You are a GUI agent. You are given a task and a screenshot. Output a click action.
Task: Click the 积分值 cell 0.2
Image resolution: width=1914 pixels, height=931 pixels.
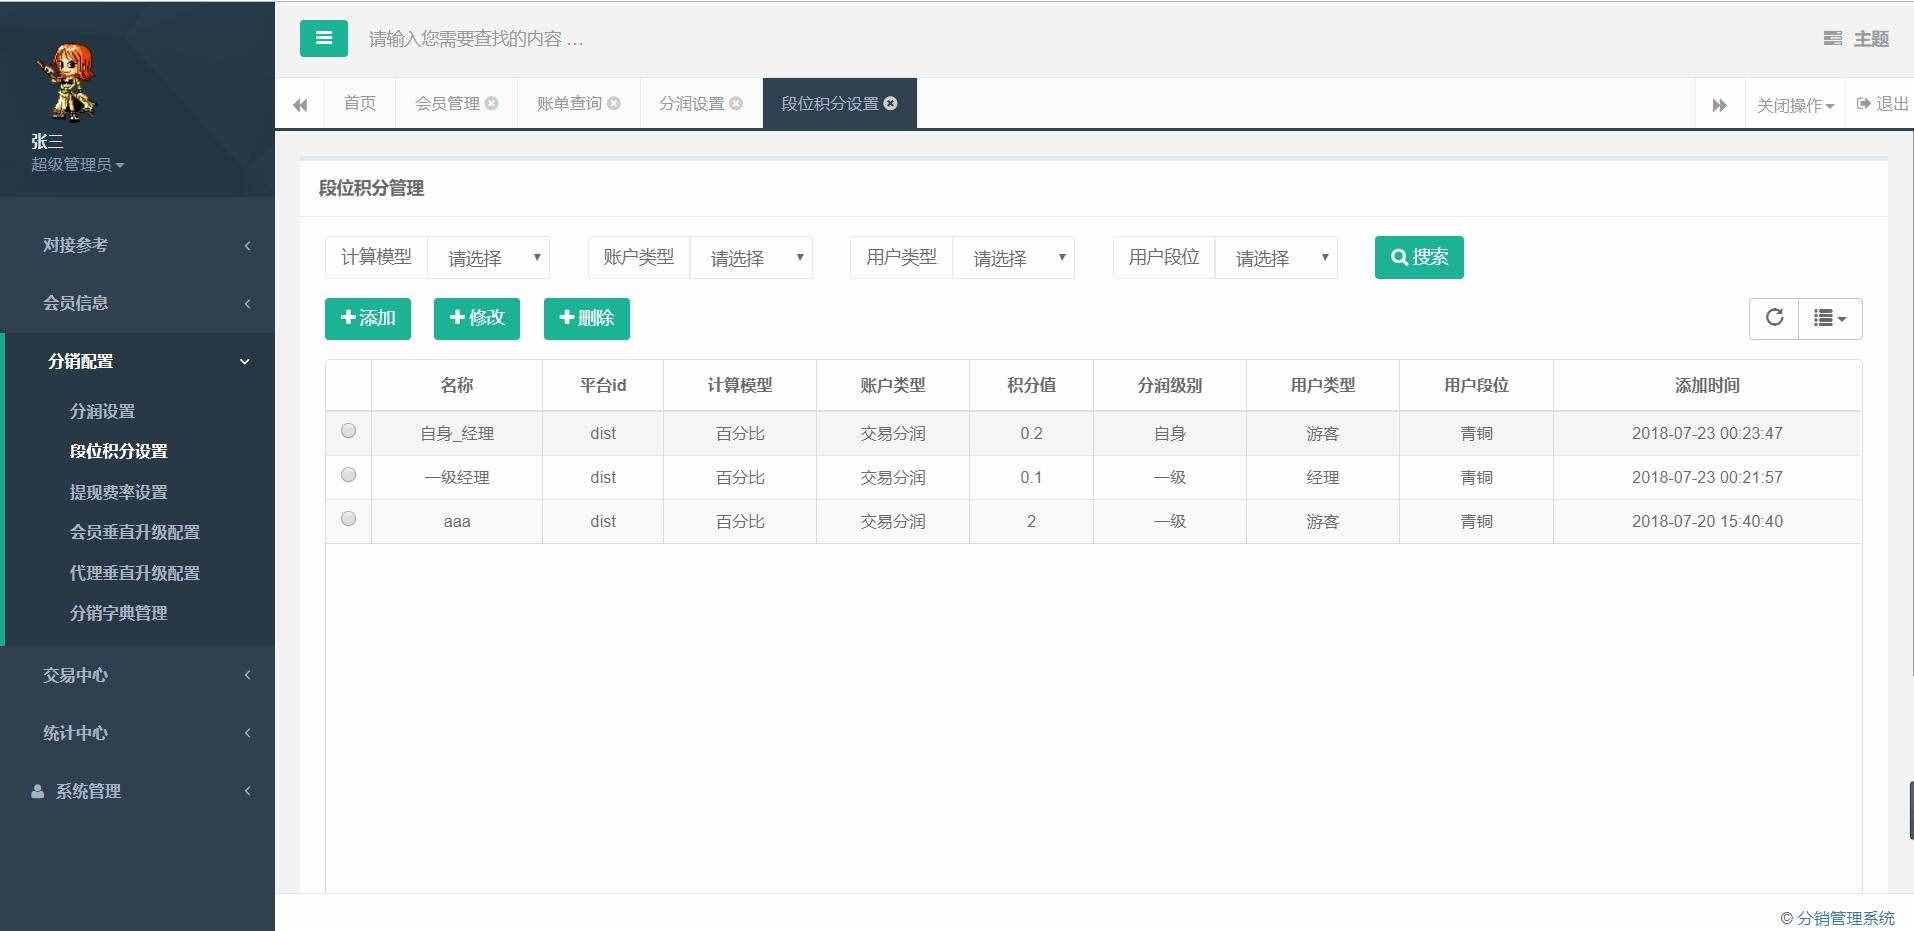(x=1031, y=433)
